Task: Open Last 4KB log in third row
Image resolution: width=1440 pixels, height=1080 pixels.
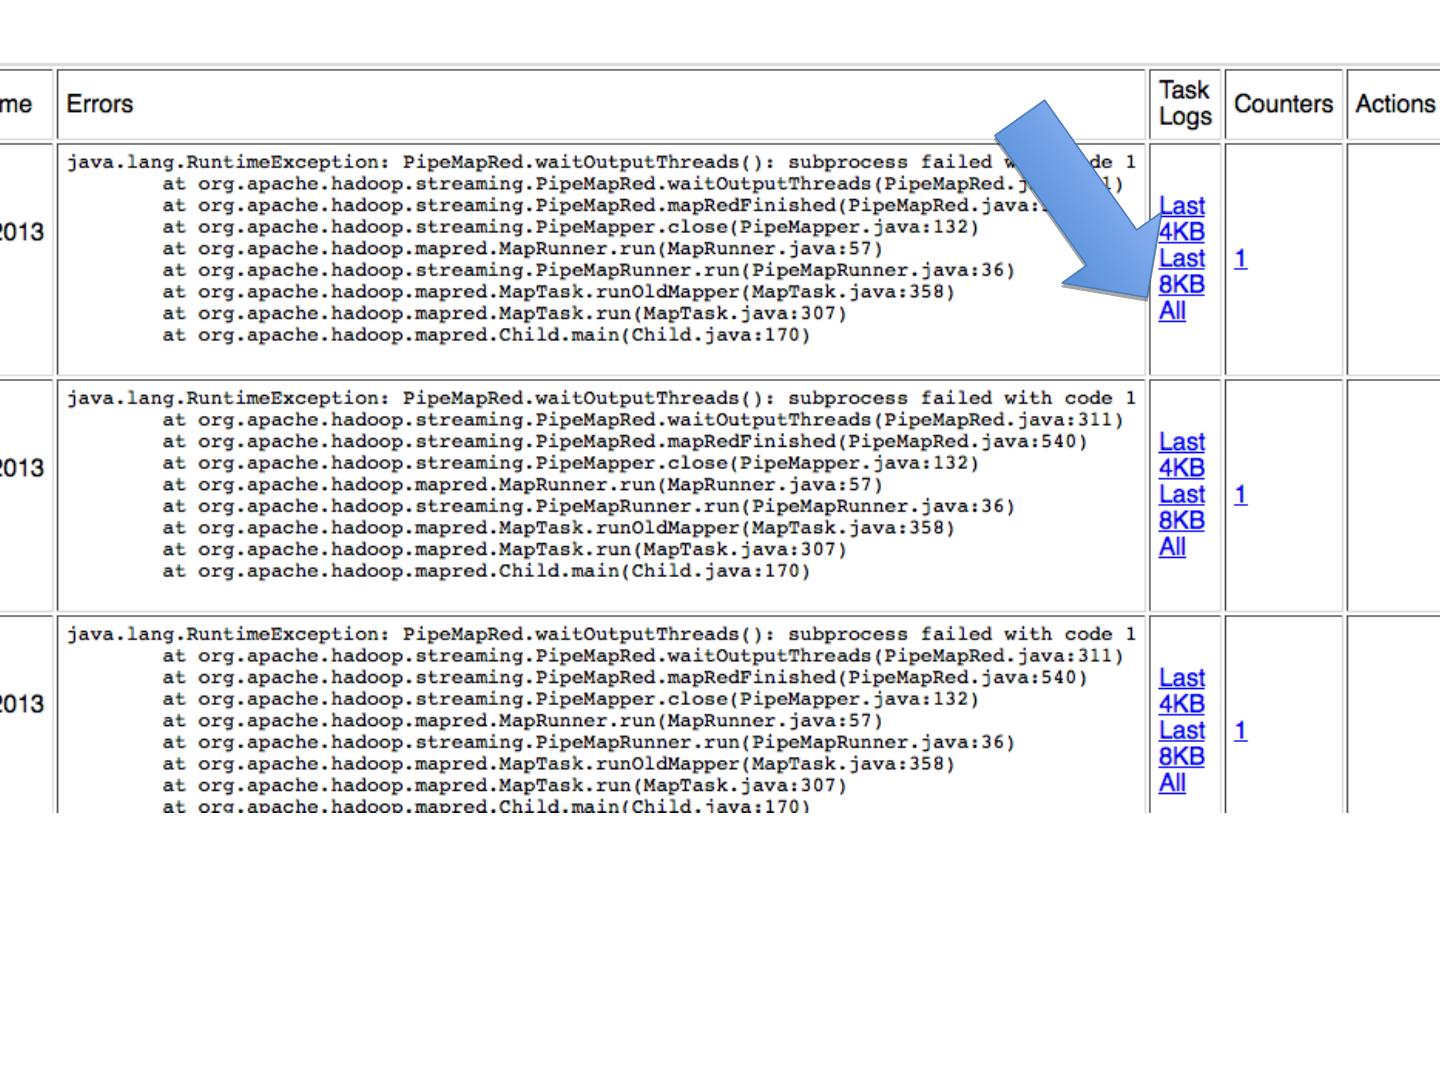Action: (x=1181, y=691)
